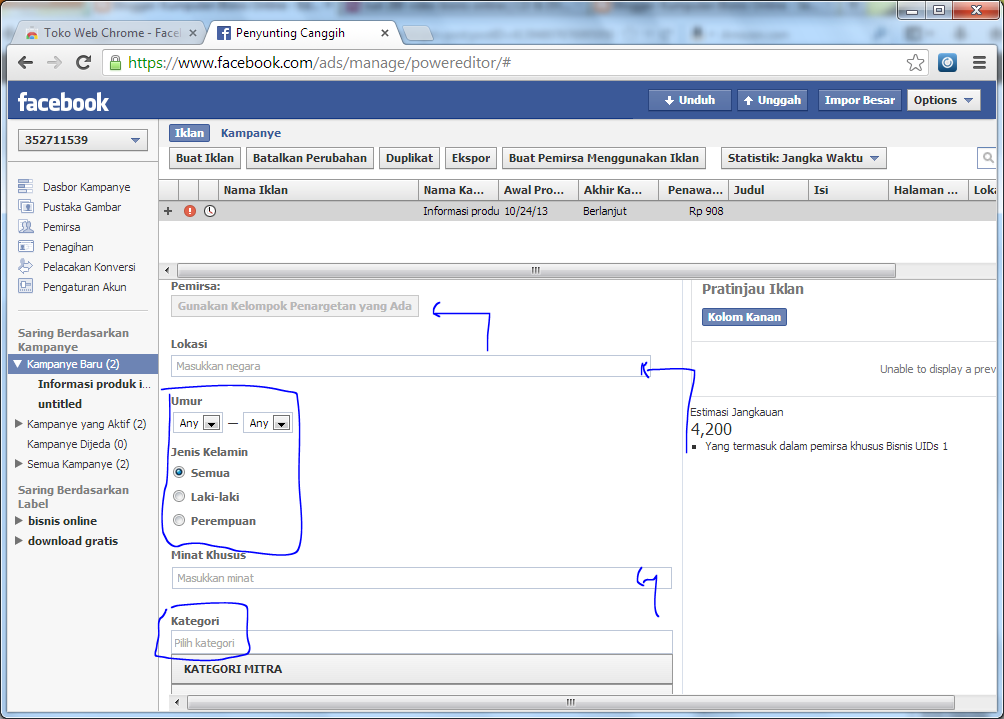Viewport: 1004px width, 719px height.
Task: Open the blue browser extension icon
Action: point(947,63)
